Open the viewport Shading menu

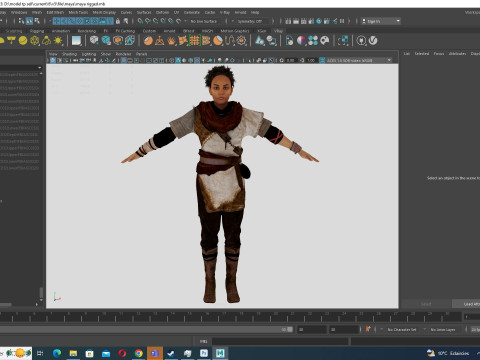click(x=69, y=54)
